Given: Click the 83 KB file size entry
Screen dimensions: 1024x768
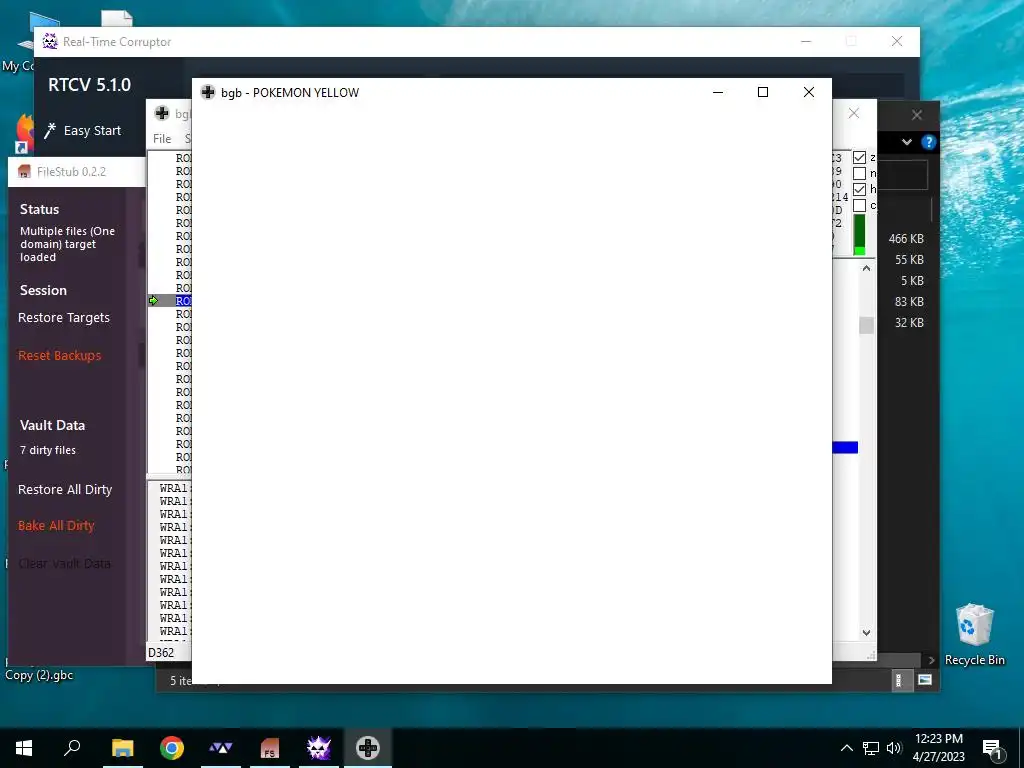Looking at the screenshot, I should pyautogui.click(x=909, y=302).
